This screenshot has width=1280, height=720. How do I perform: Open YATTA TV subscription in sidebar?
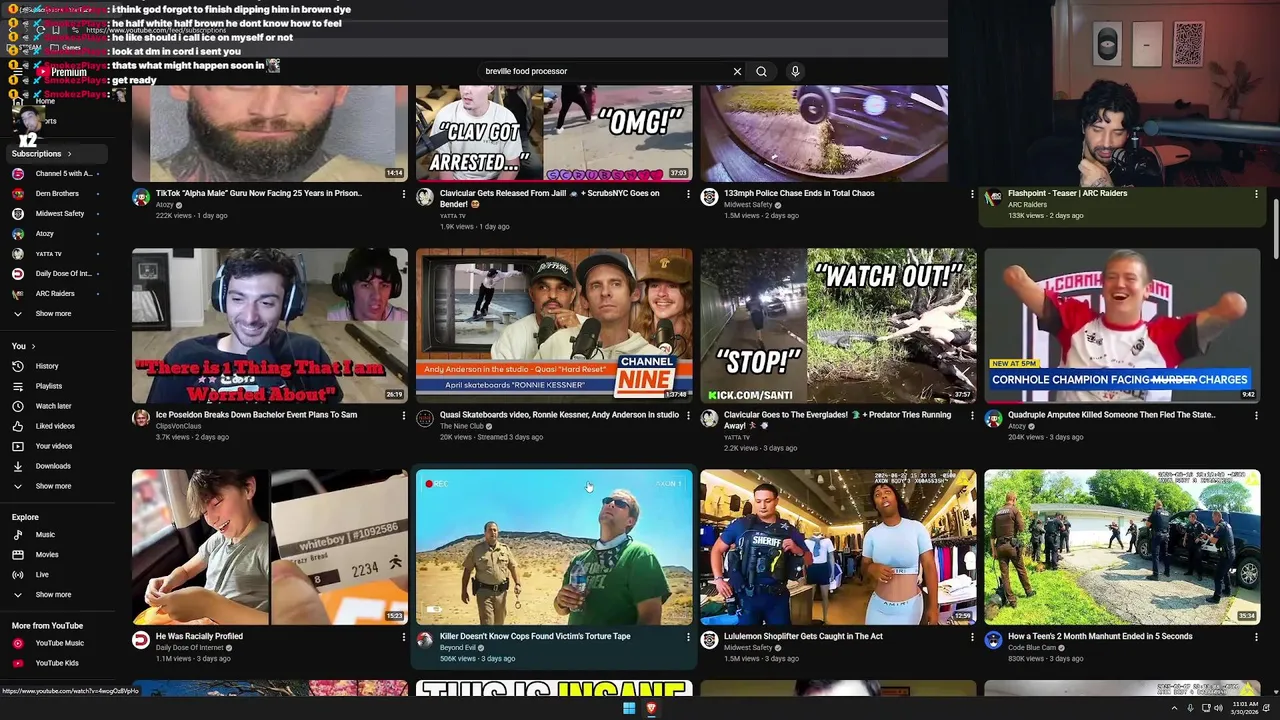58,253
